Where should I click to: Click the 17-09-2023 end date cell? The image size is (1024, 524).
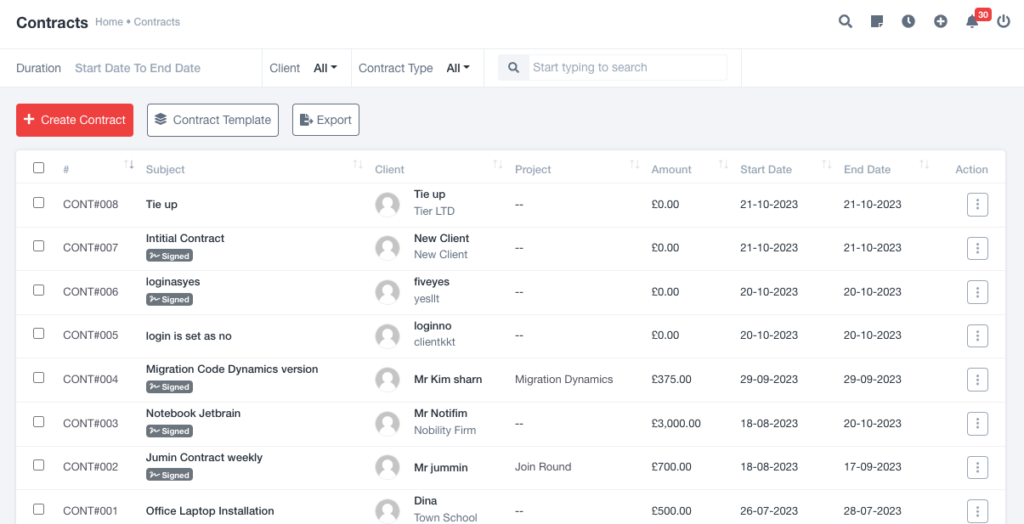point(872,467)
